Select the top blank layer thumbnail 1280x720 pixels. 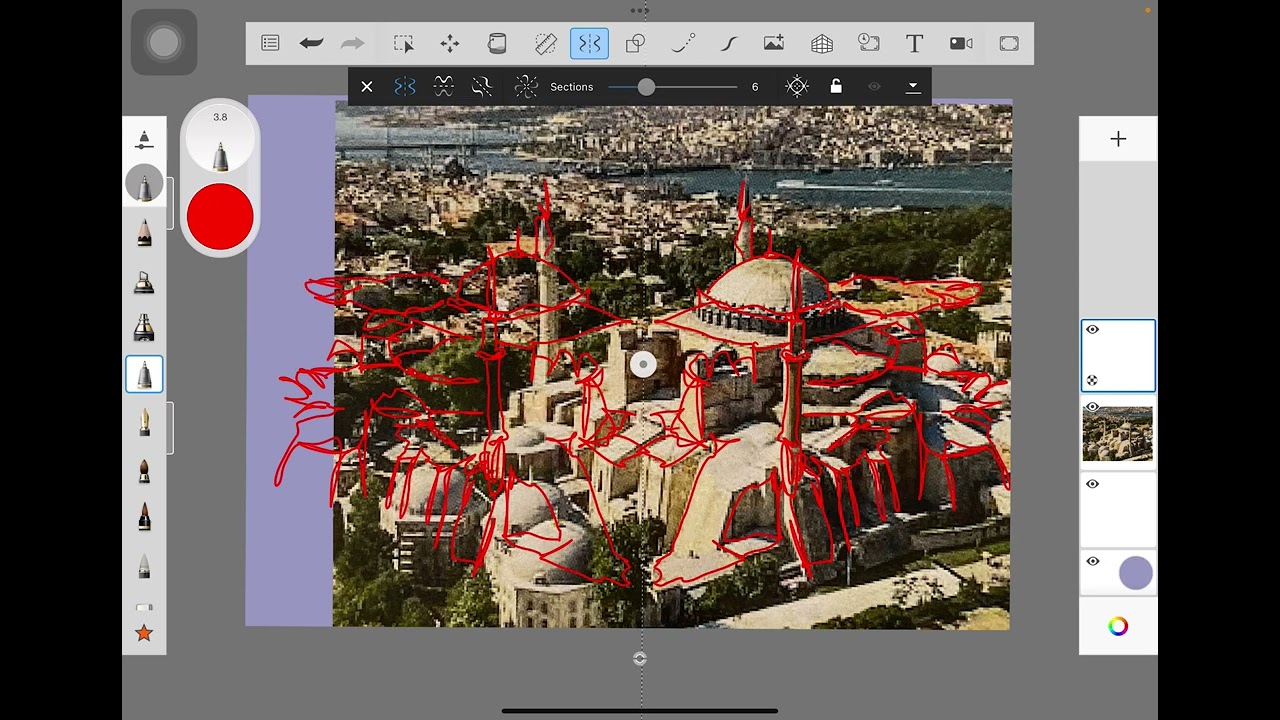(x=1118, y=355)
